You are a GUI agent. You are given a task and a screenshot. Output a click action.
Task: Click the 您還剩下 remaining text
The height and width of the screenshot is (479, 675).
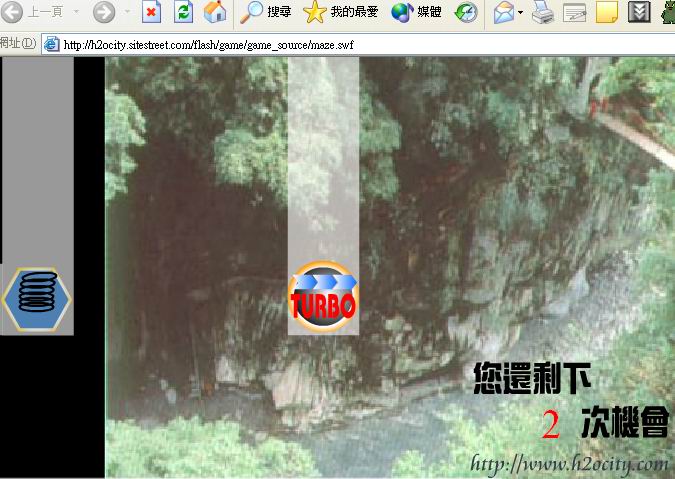tap(532, 378)
